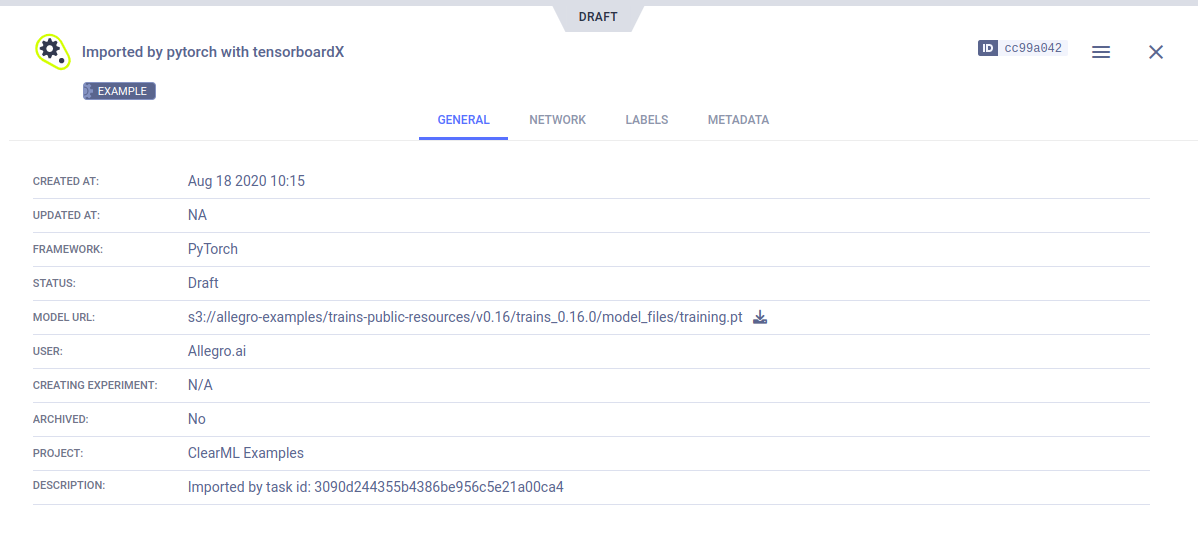Click the Creating Experiment N/A value
Viewport: 1200px width, 535px height.
coord(200,385)
